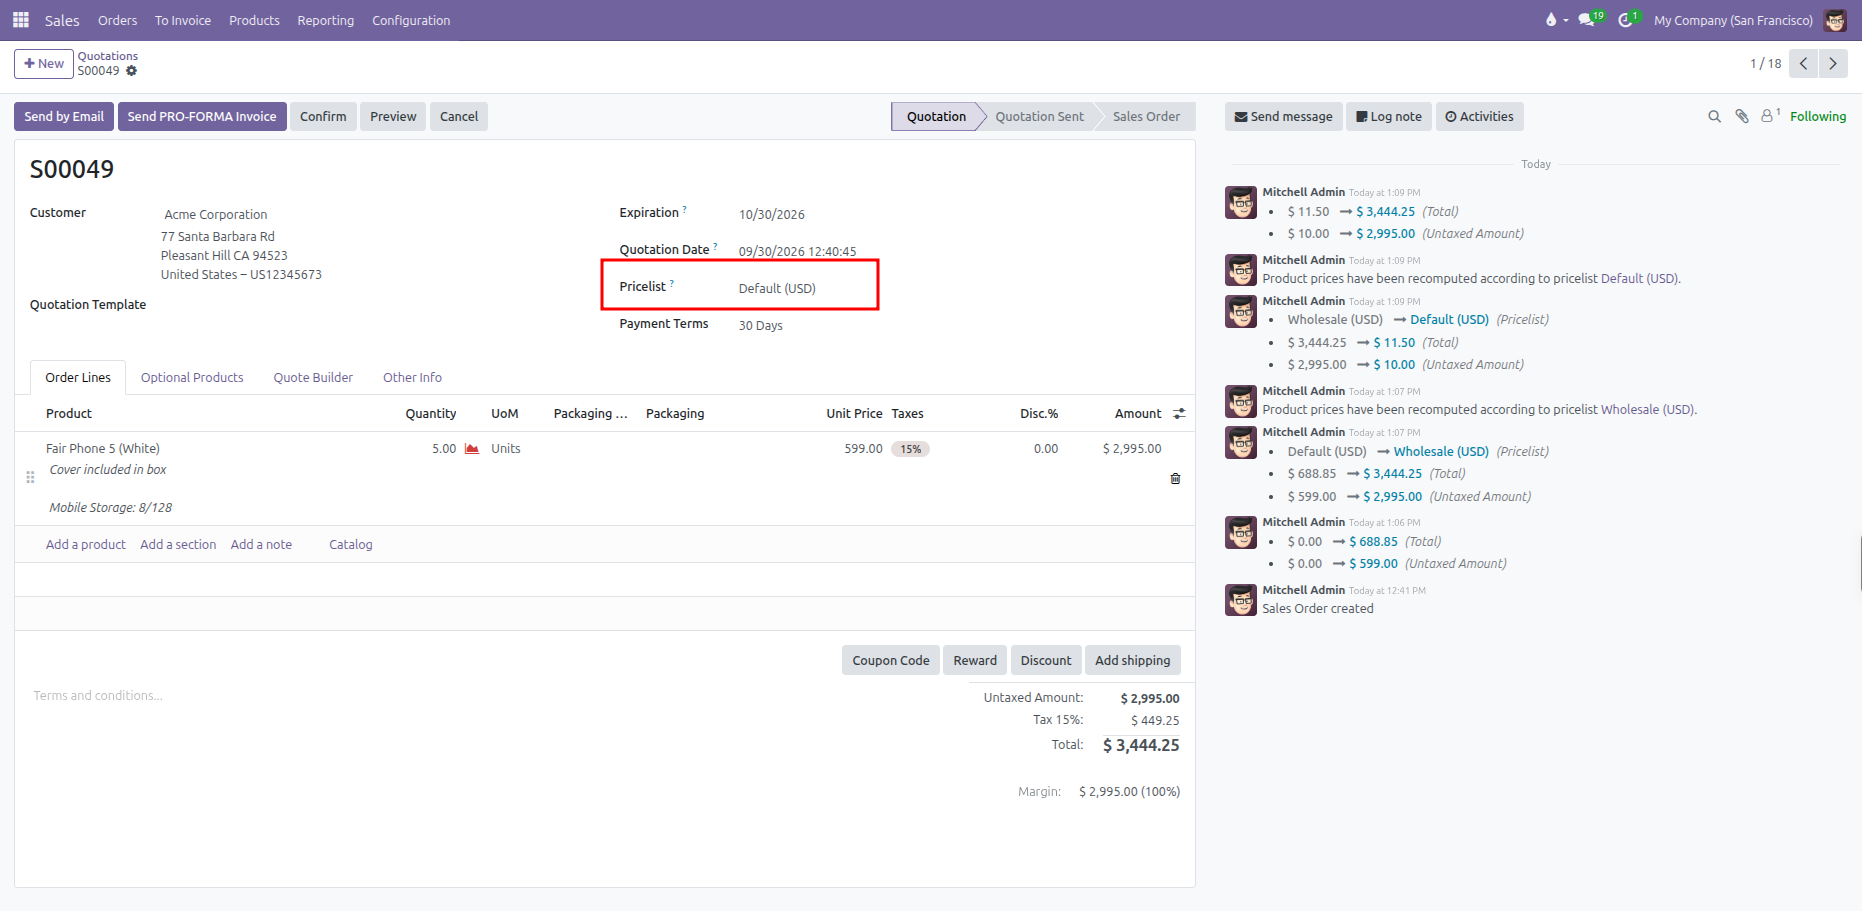Screen dimensions: 1862x911
Task: Open the To Invoice menu
Action: 183,20
